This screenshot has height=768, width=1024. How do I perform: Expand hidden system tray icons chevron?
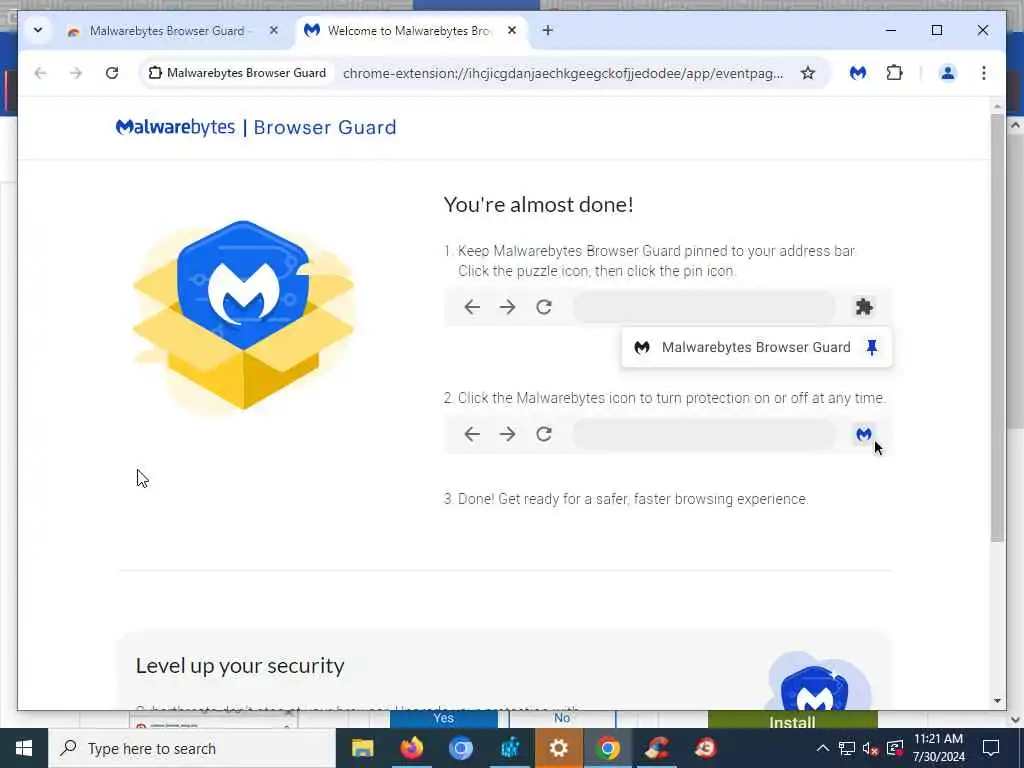pyautogui.click(x=823, y=748)
